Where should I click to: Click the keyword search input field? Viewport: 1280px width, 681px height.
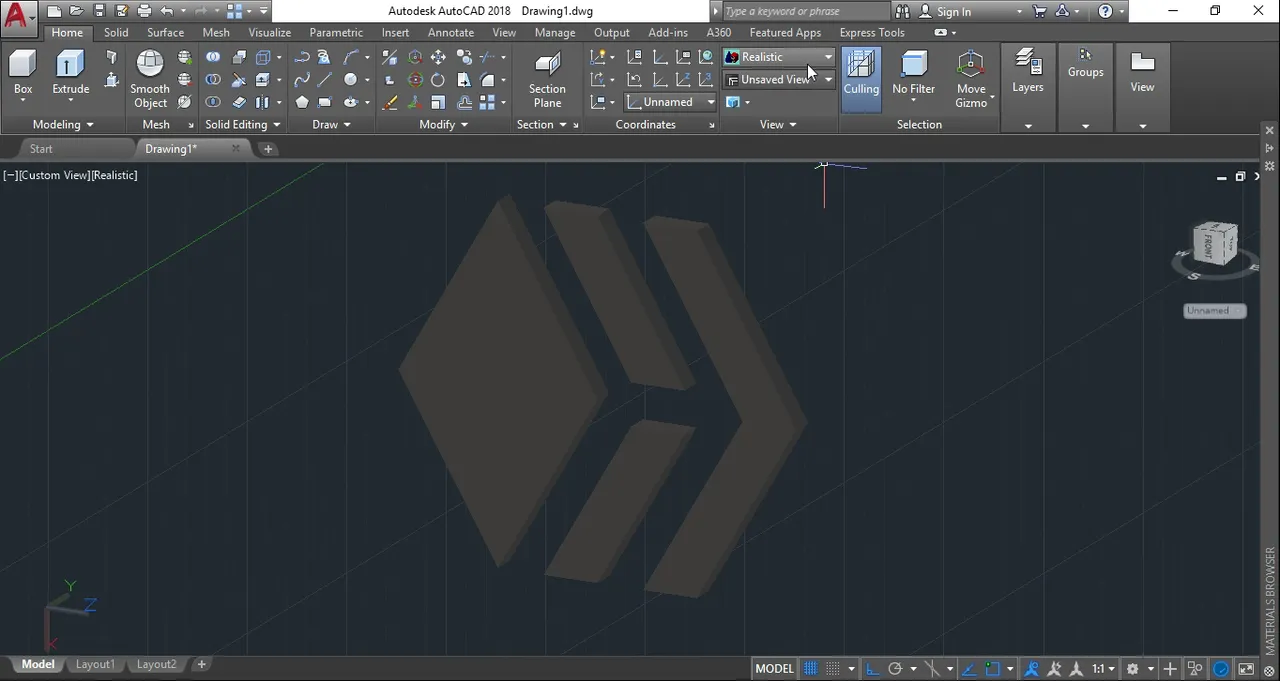(805, 11)
